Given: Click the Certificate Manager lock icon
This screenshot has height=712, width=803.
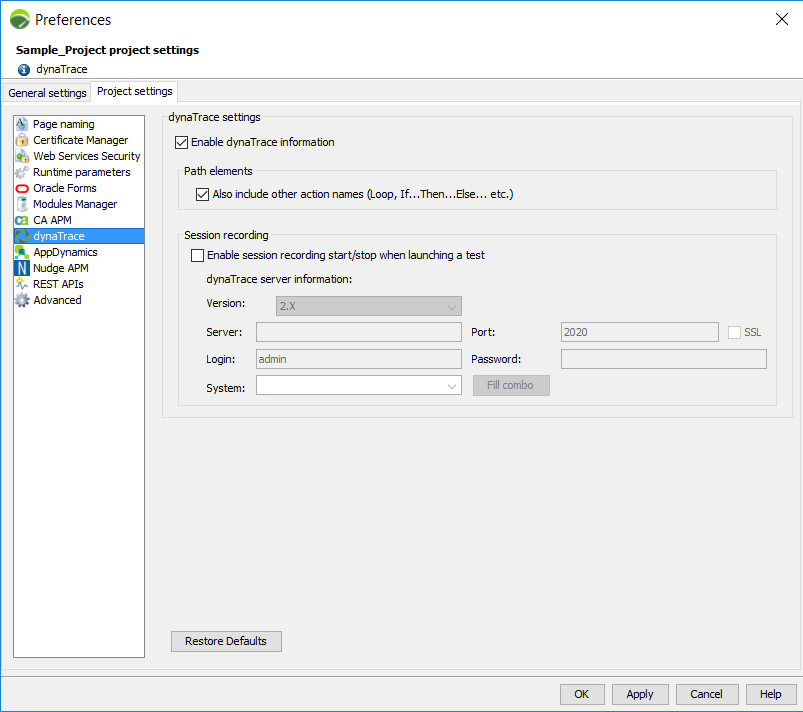Looking at the screenshot, I should click(x=22, y=140).
